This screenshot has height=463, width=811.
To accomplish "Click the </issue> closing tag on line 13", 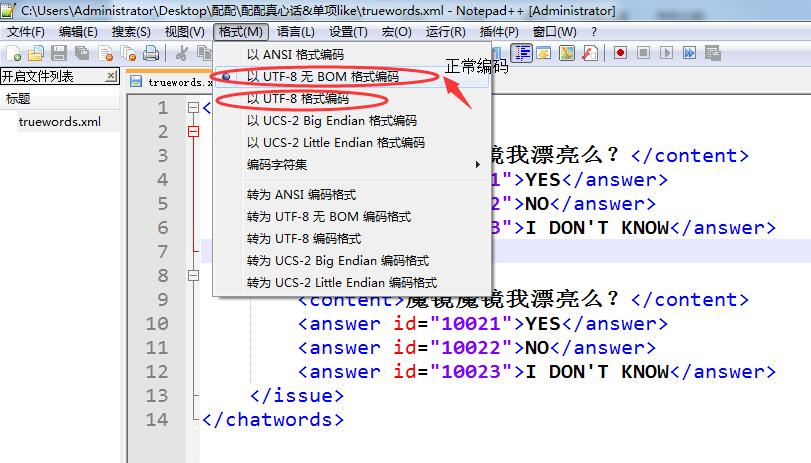I will [296, 395].
